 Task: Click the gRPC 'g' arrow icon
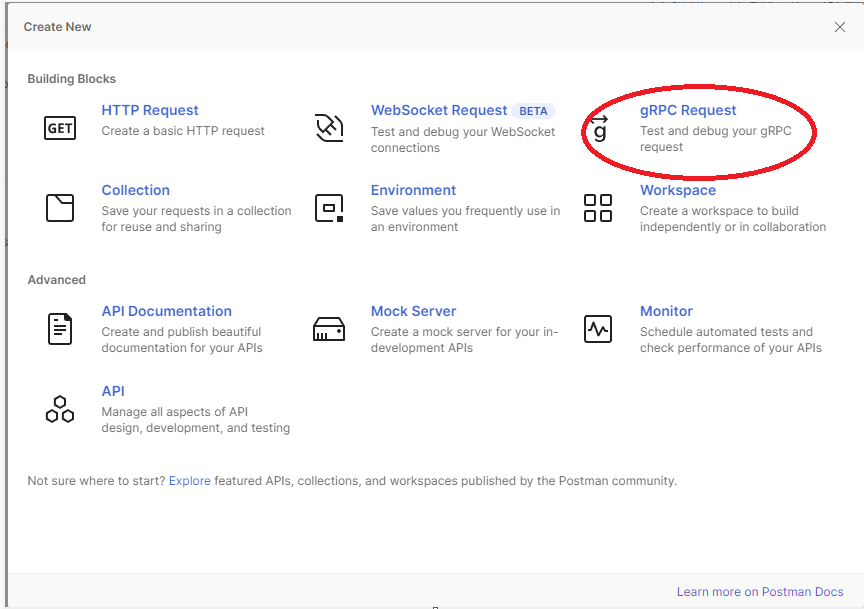click(599, 128)
